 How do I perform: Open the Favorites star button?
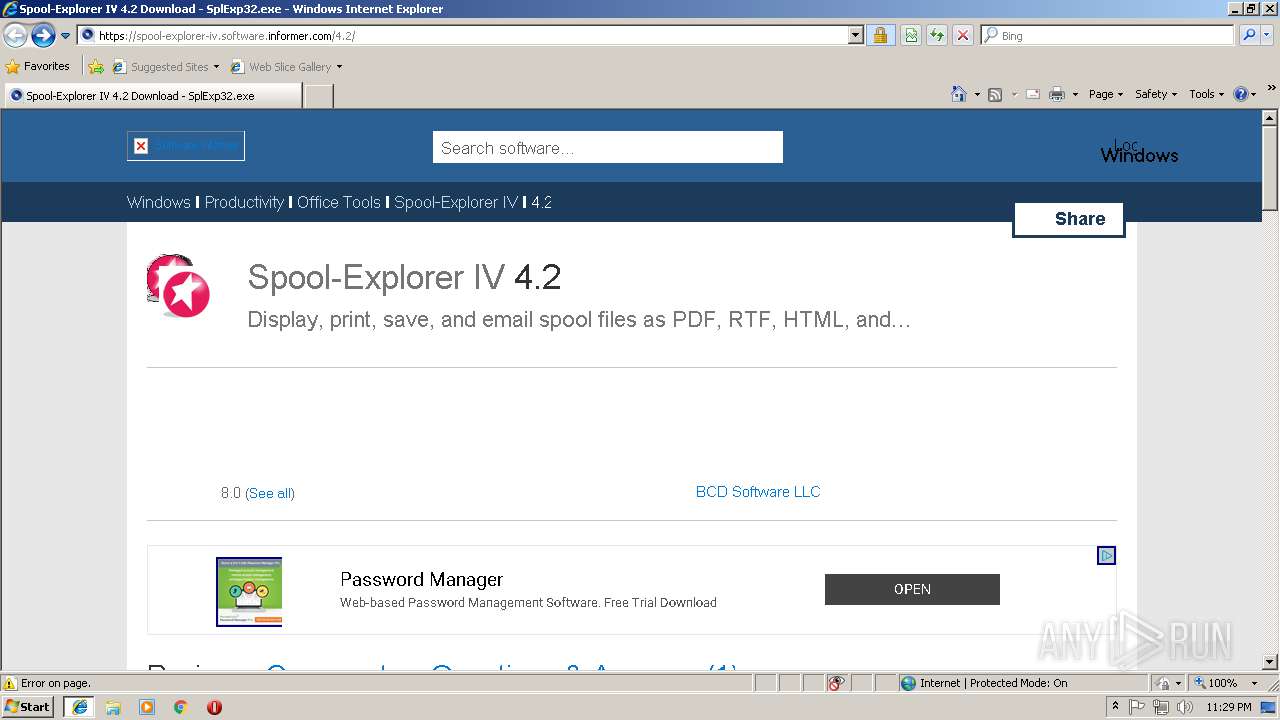(38, 67)
